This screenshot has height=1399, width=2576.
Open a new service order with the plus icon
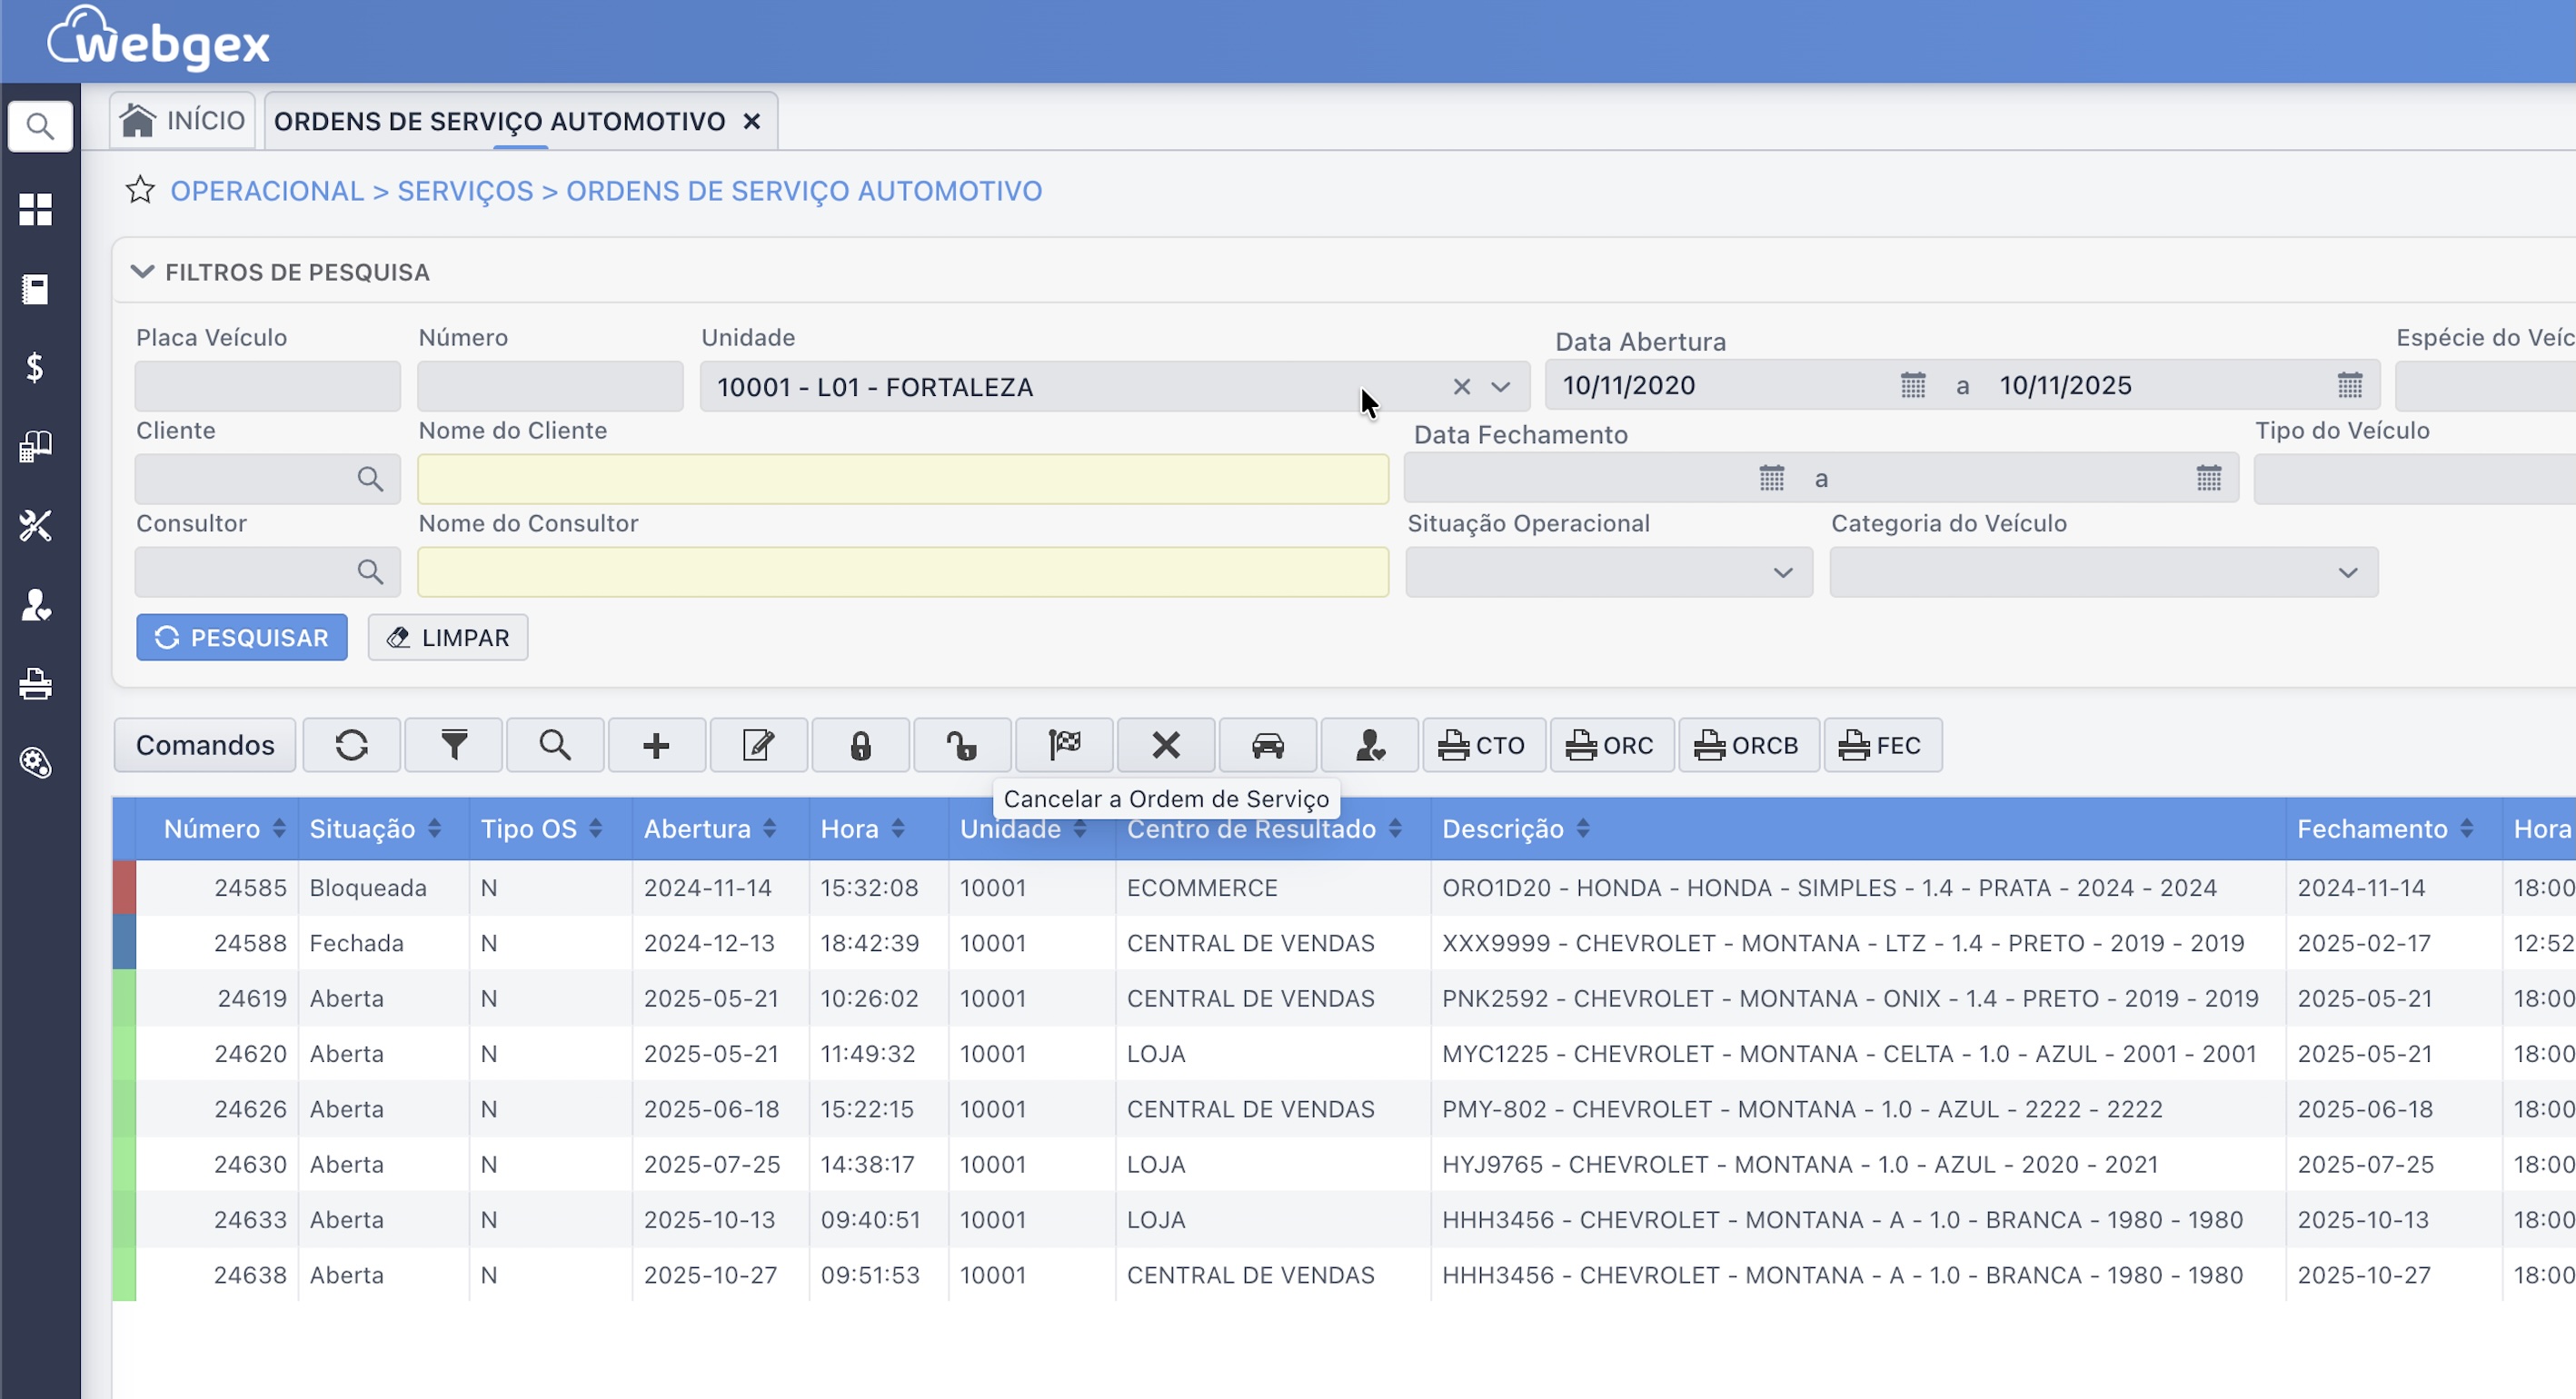pyautogui.click(x=656, y=745)
